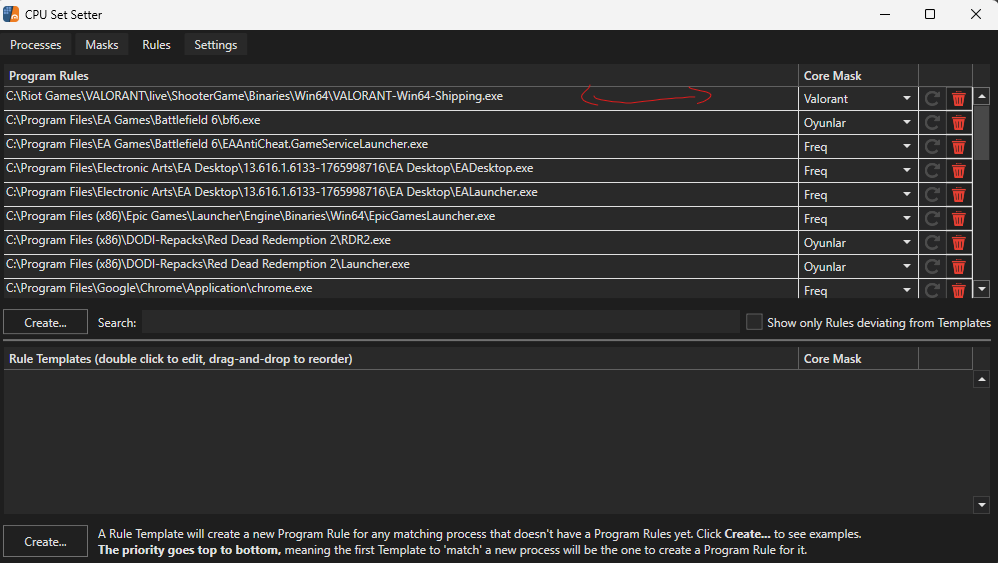998x563 pixels.
Task: Click Rule Templates scrollbar down arrow
Action: tap(981, 505)
